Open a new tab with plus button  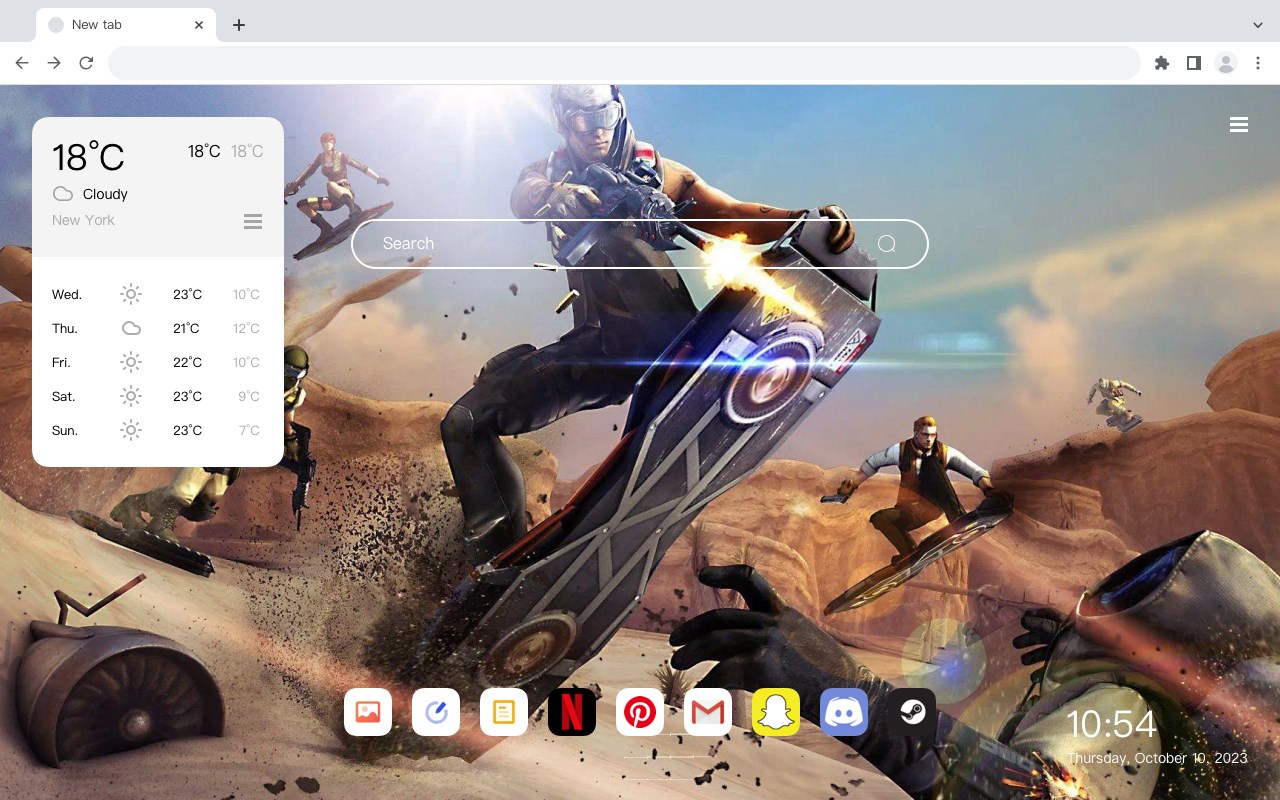238,25
